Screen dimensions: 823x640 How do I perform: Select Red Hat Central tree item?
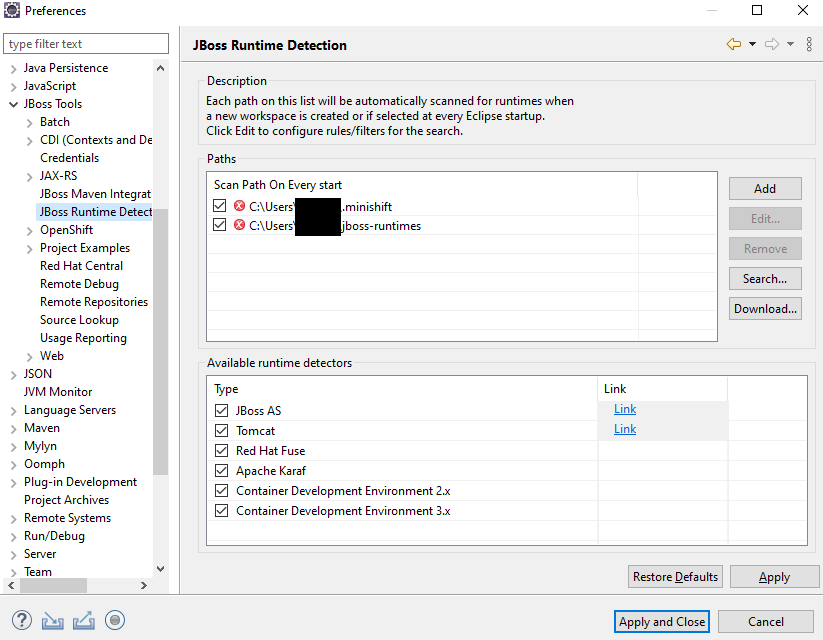(81, 266)
